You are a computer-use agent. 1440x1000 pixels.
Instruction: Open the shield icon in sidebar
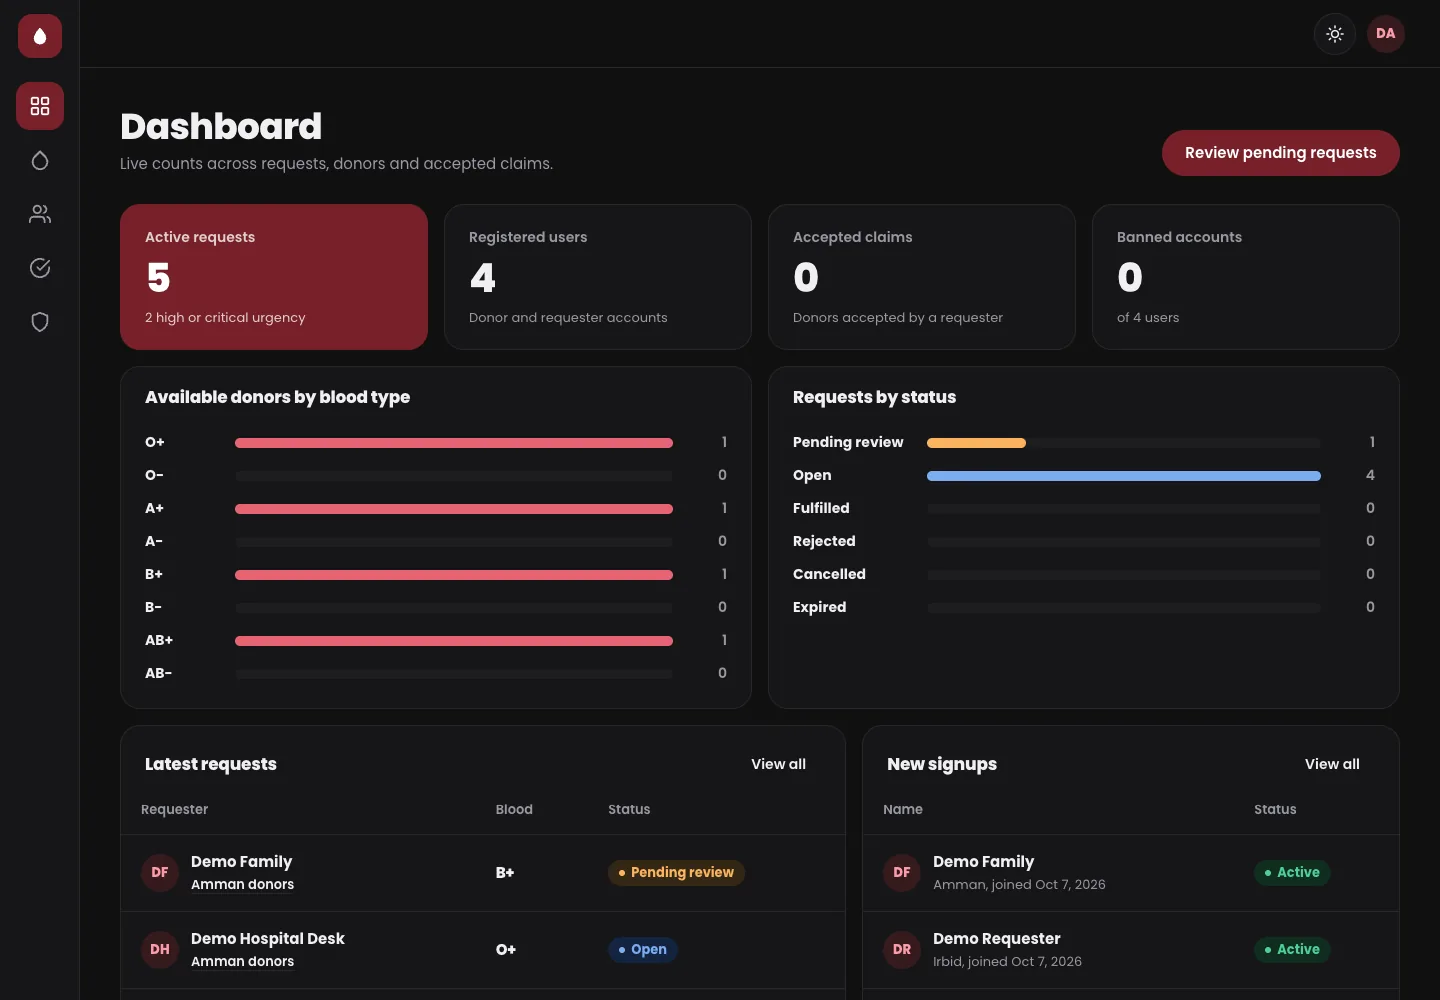40,322
